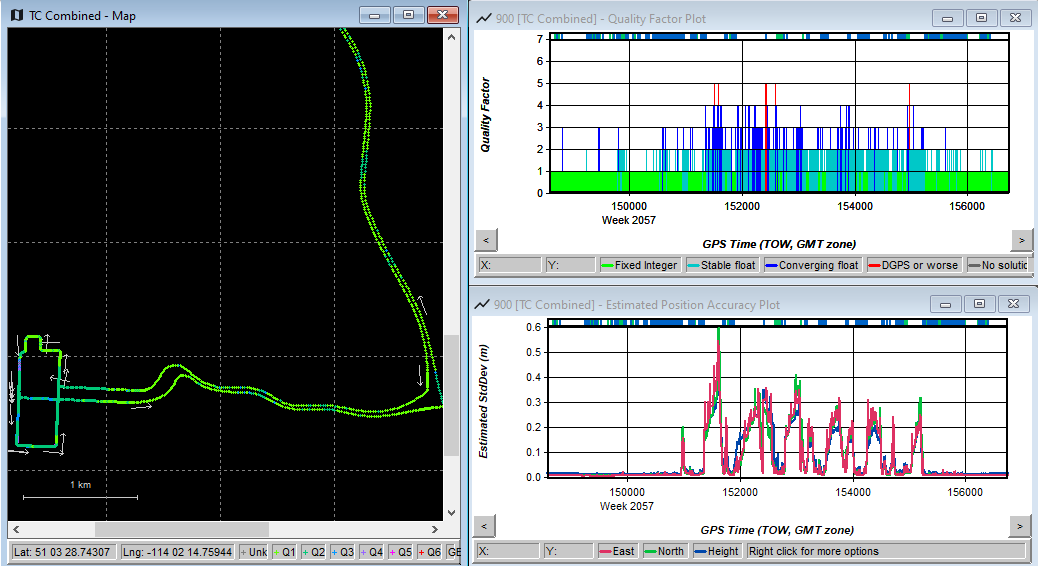Image resolution: width=1038 pixels, height=566 pixels.
Task: Click the Q4 quality legend in map status bar
Action: tap(372, 551)
